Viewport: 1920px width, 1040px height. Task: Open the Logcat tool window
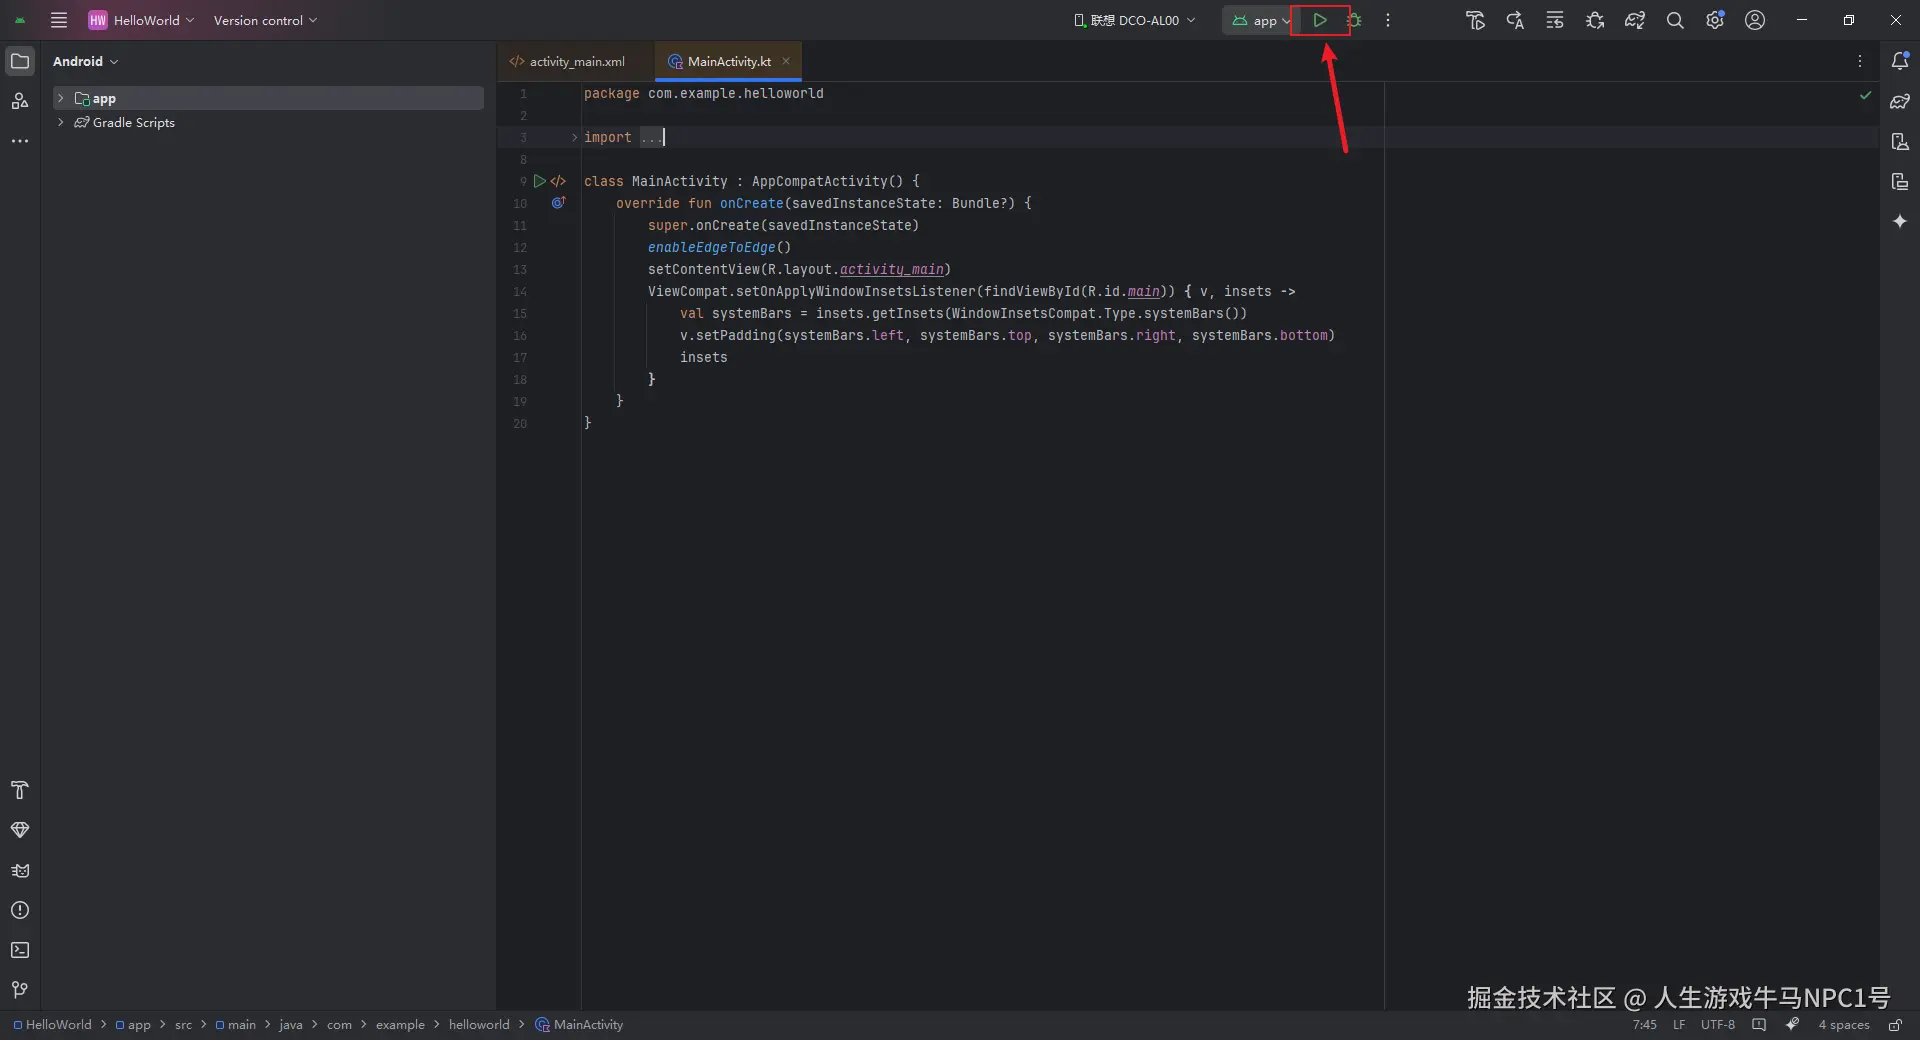(x=20, y=870)
